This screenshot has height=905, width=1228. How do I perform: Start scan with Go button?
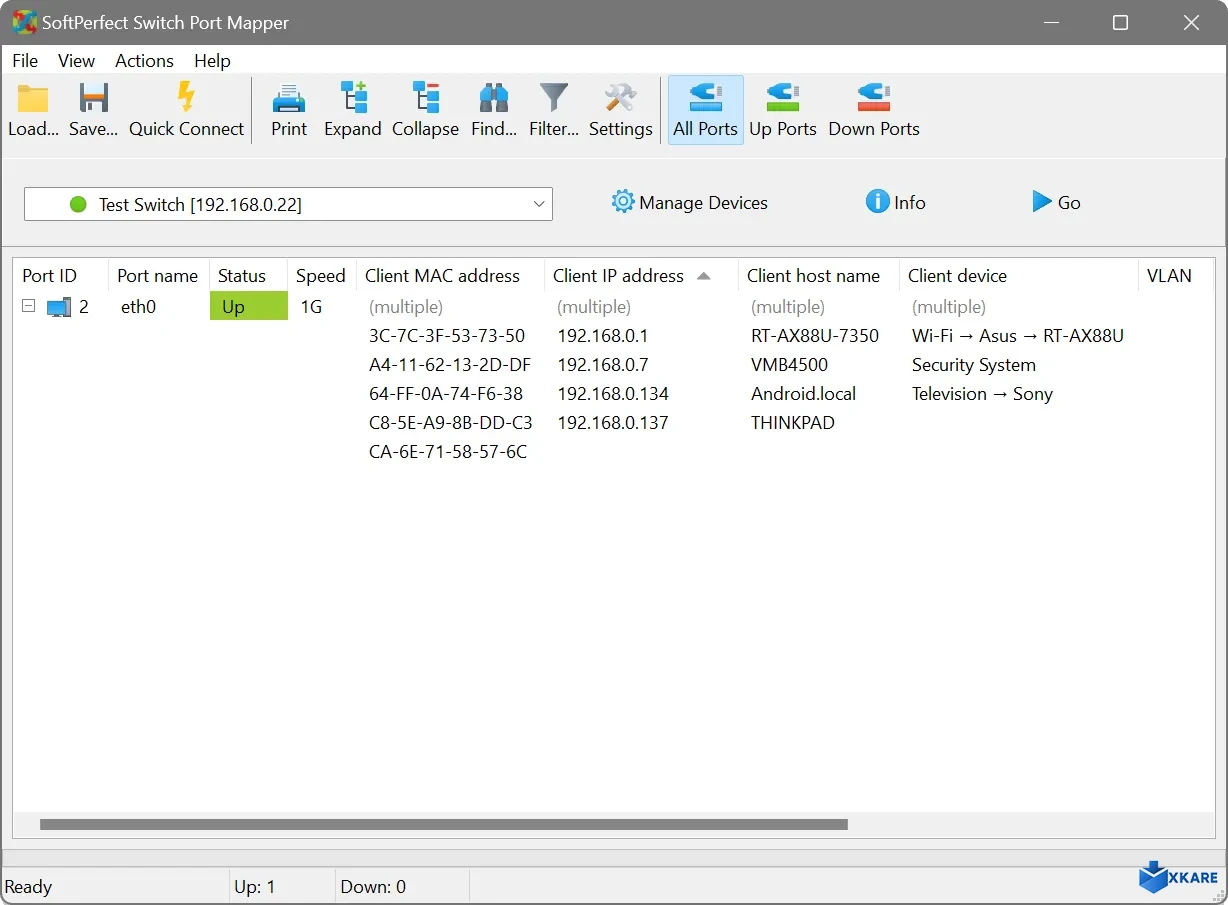pyautogui.click(x=1056, y=202)
